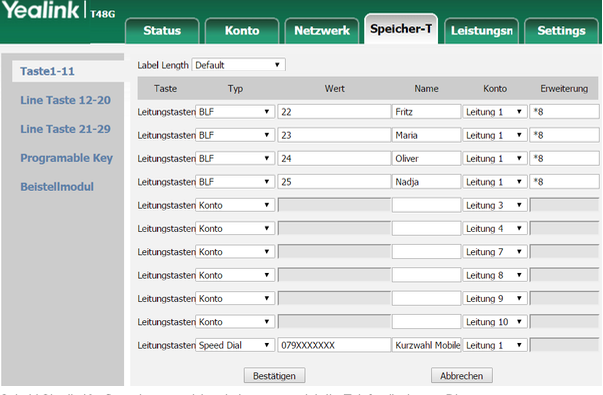Click the Erweiterung column header
Image resolution: width=603 pixels, height=395 pixels.
pyautogui.click(x=564, y=88)
